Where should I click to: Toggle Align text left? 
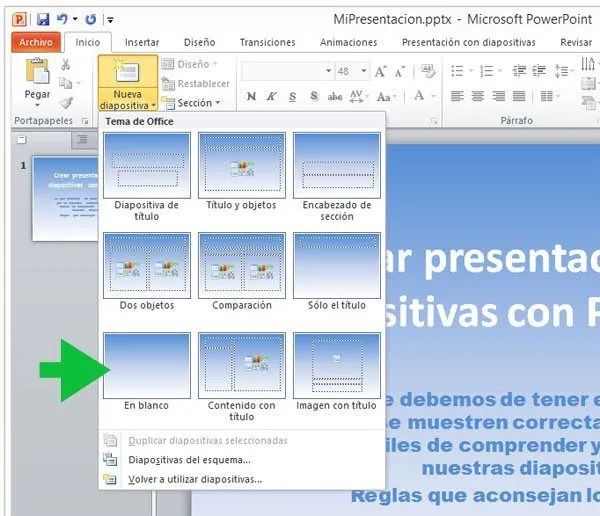coord(457,96)
